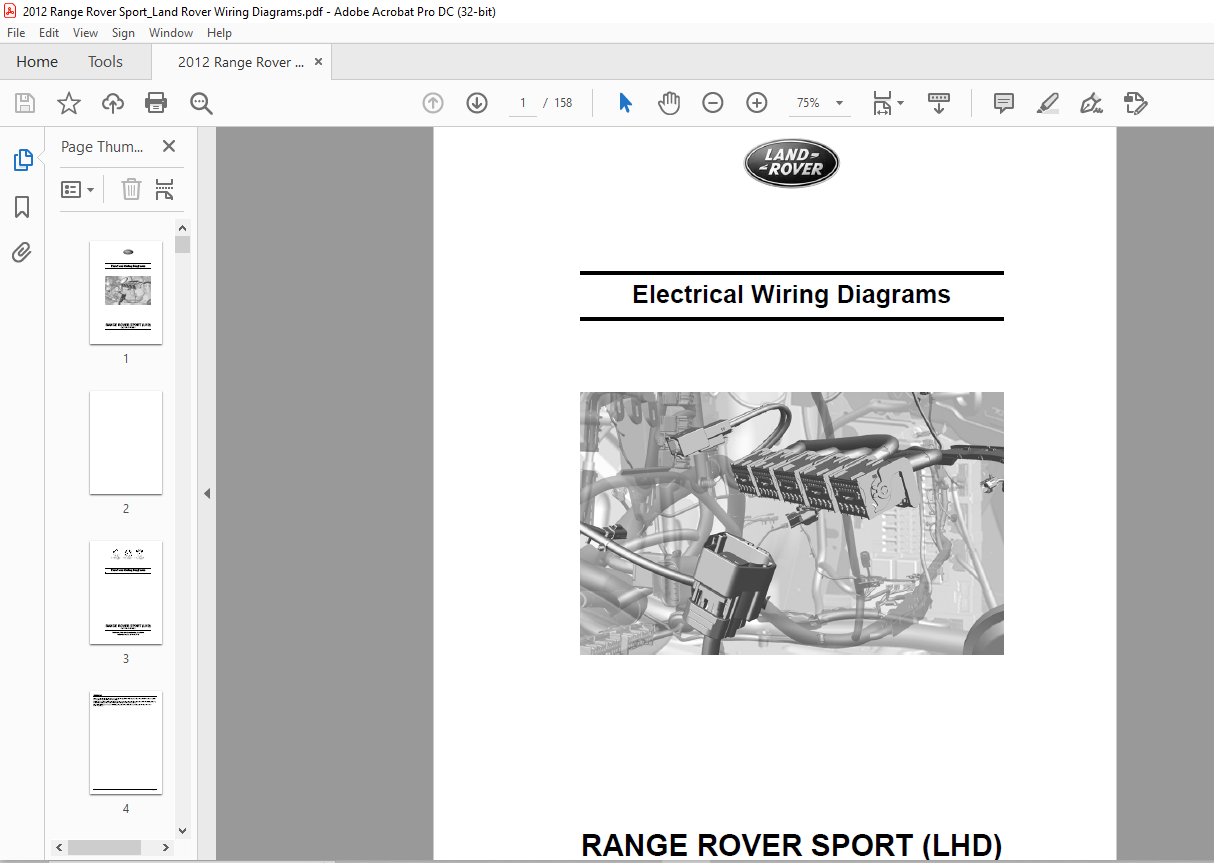Open the Page Thumbnails panel icon

click(22, 159)
